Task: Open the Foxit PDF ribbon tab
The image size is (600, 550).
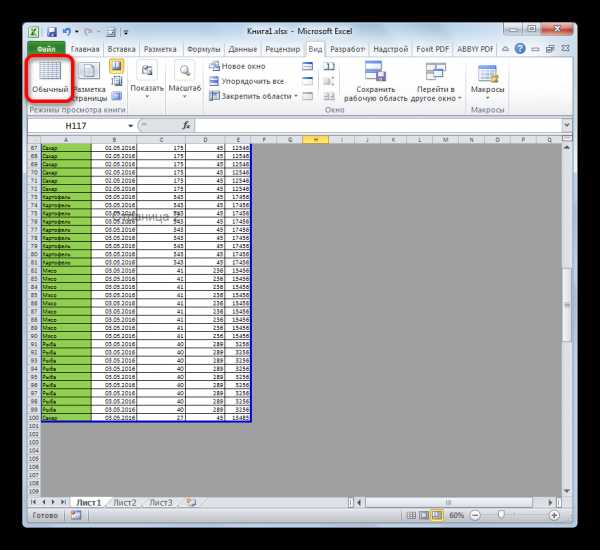Action: [x=432, y=49]
